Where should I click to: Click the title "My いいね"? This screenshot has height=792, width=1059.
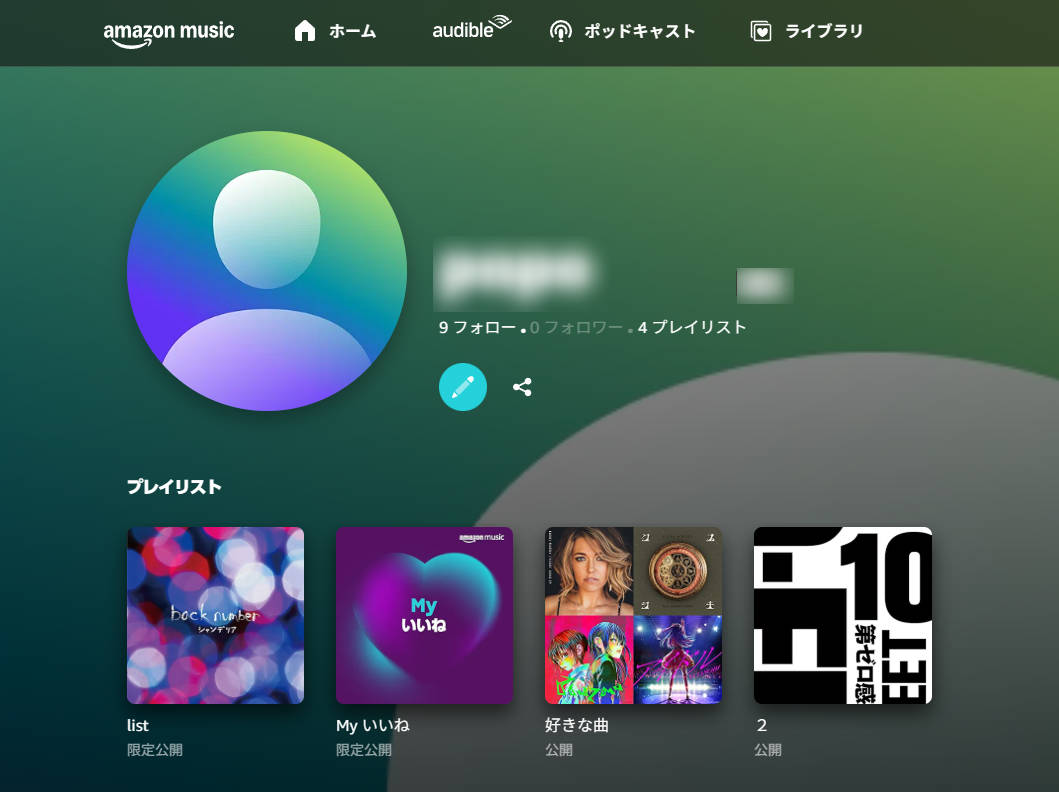pos(373,726)
